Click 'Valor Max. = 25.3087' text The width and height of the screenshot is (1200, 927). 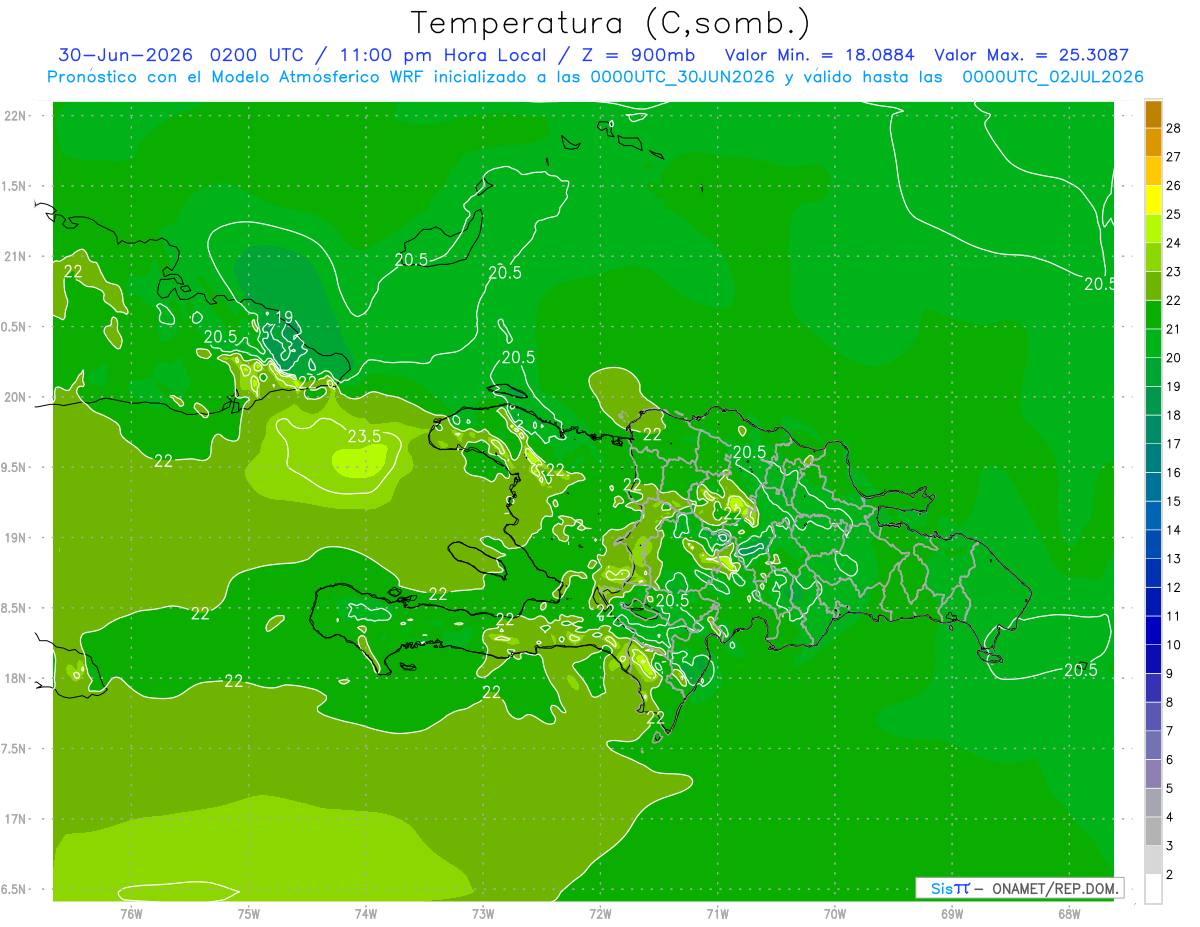click(1031, 55)
